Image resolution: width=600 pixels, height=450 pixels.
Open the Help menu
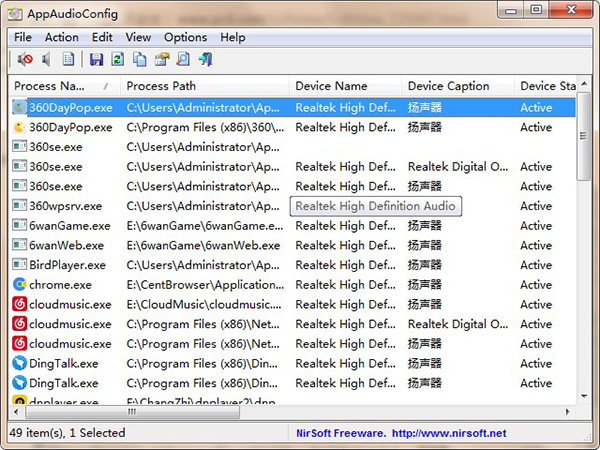233,38
